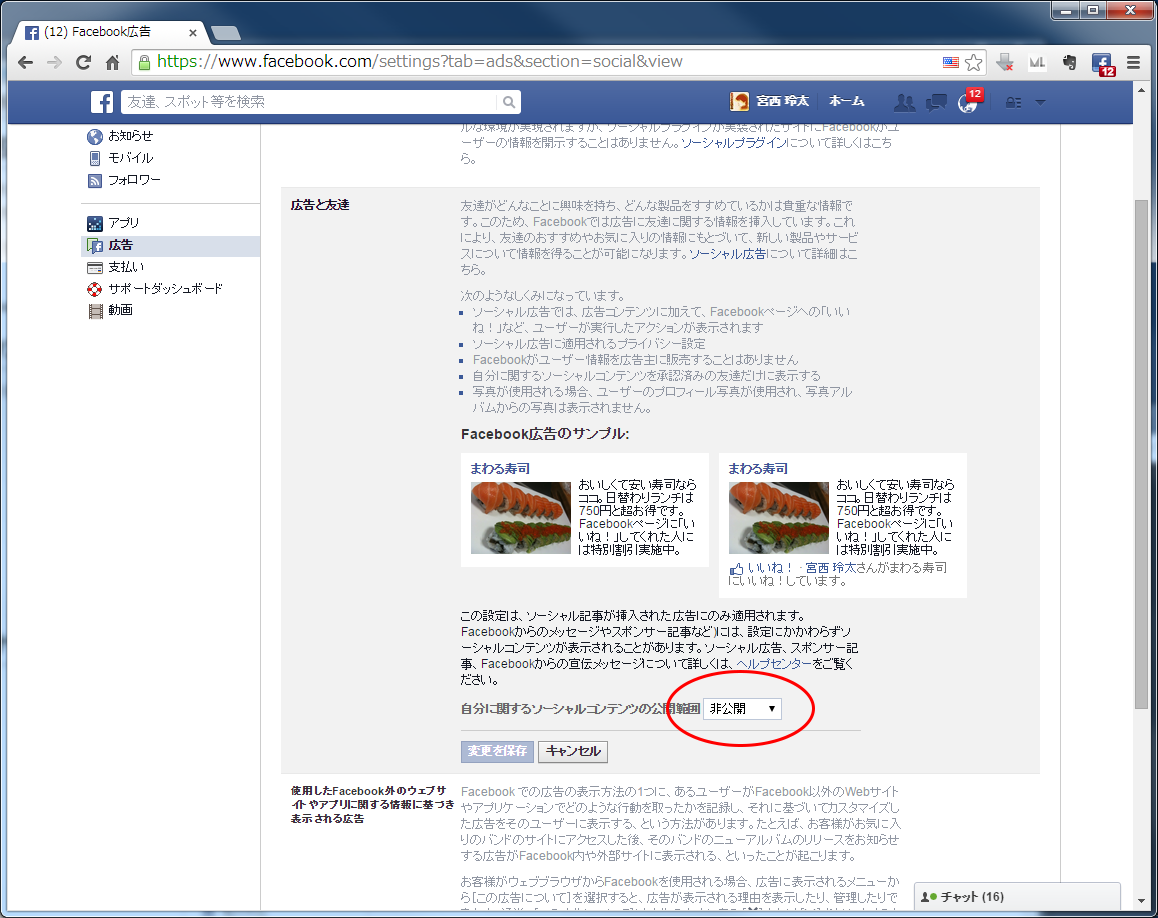Click the browser back arrow
Screen dimensions: 1158x918
click(25, 63)
